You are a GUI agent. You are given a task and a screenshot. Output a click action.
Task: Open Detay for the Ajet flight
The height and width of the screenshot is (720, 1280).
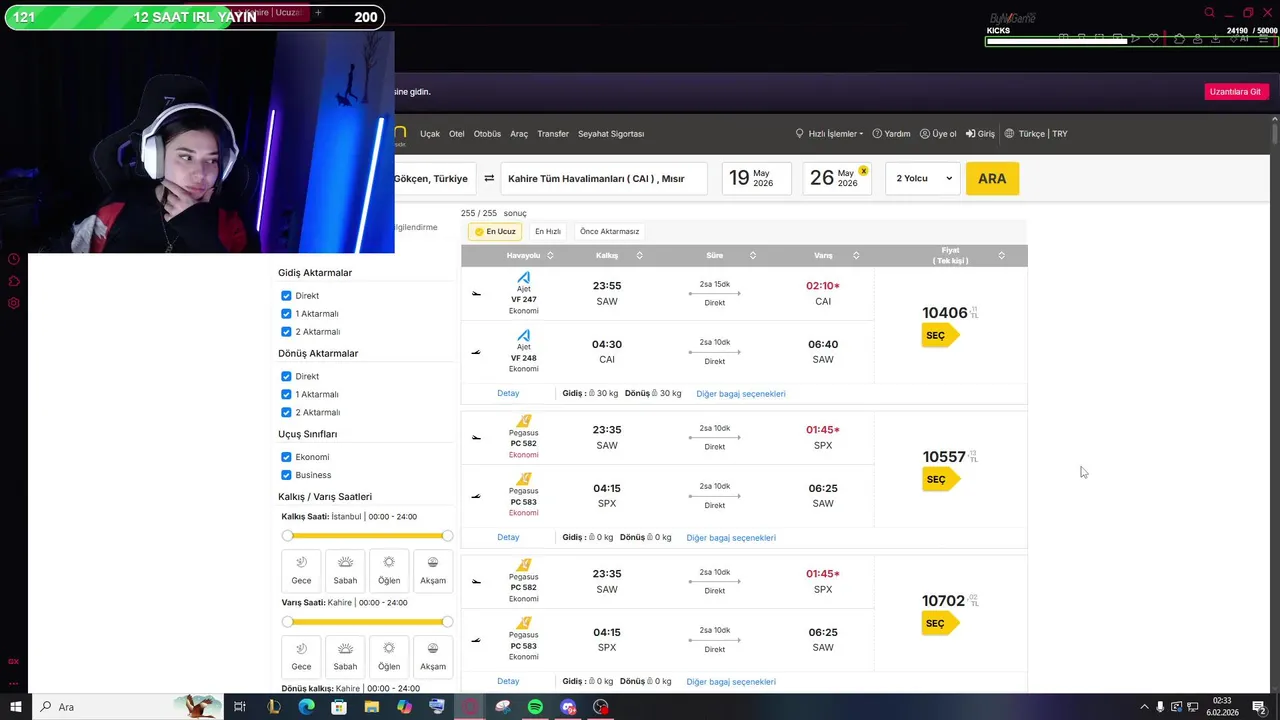508,393
